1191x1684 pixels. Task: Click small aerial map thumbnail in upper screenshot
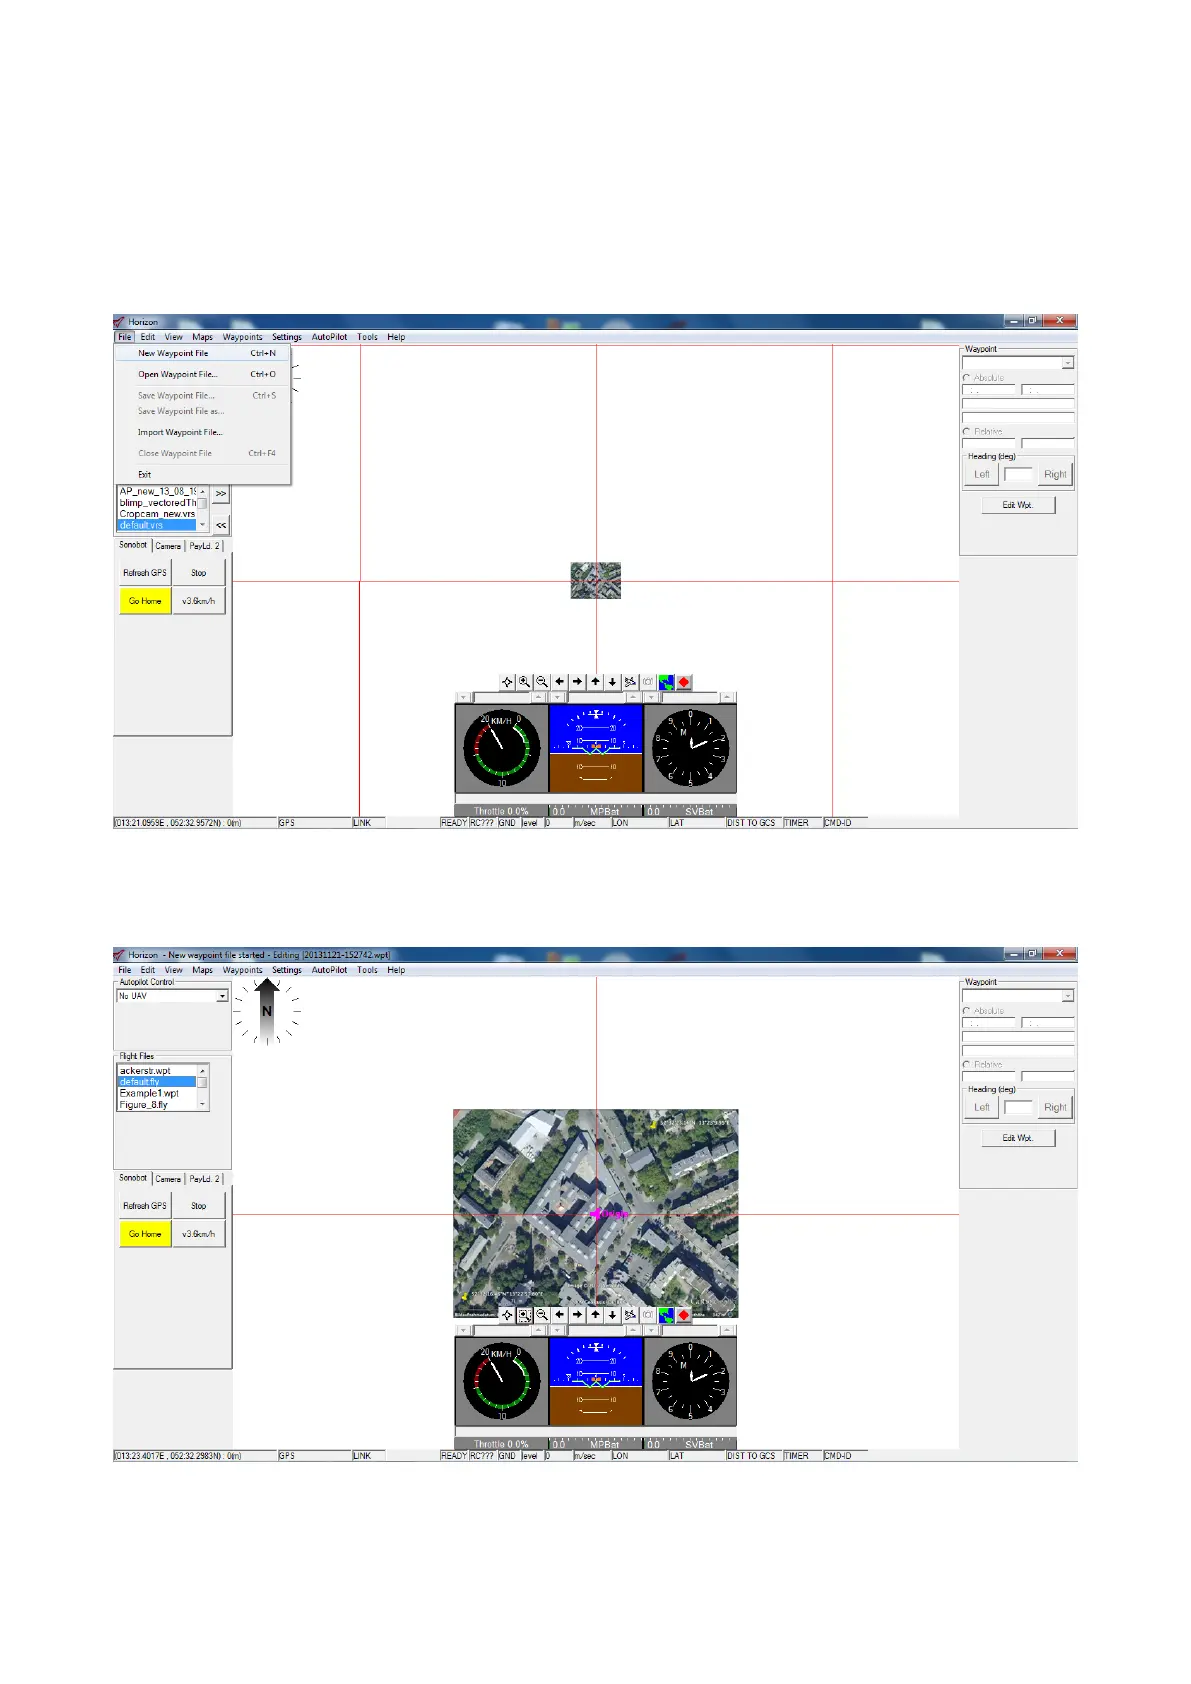[596, 580]
